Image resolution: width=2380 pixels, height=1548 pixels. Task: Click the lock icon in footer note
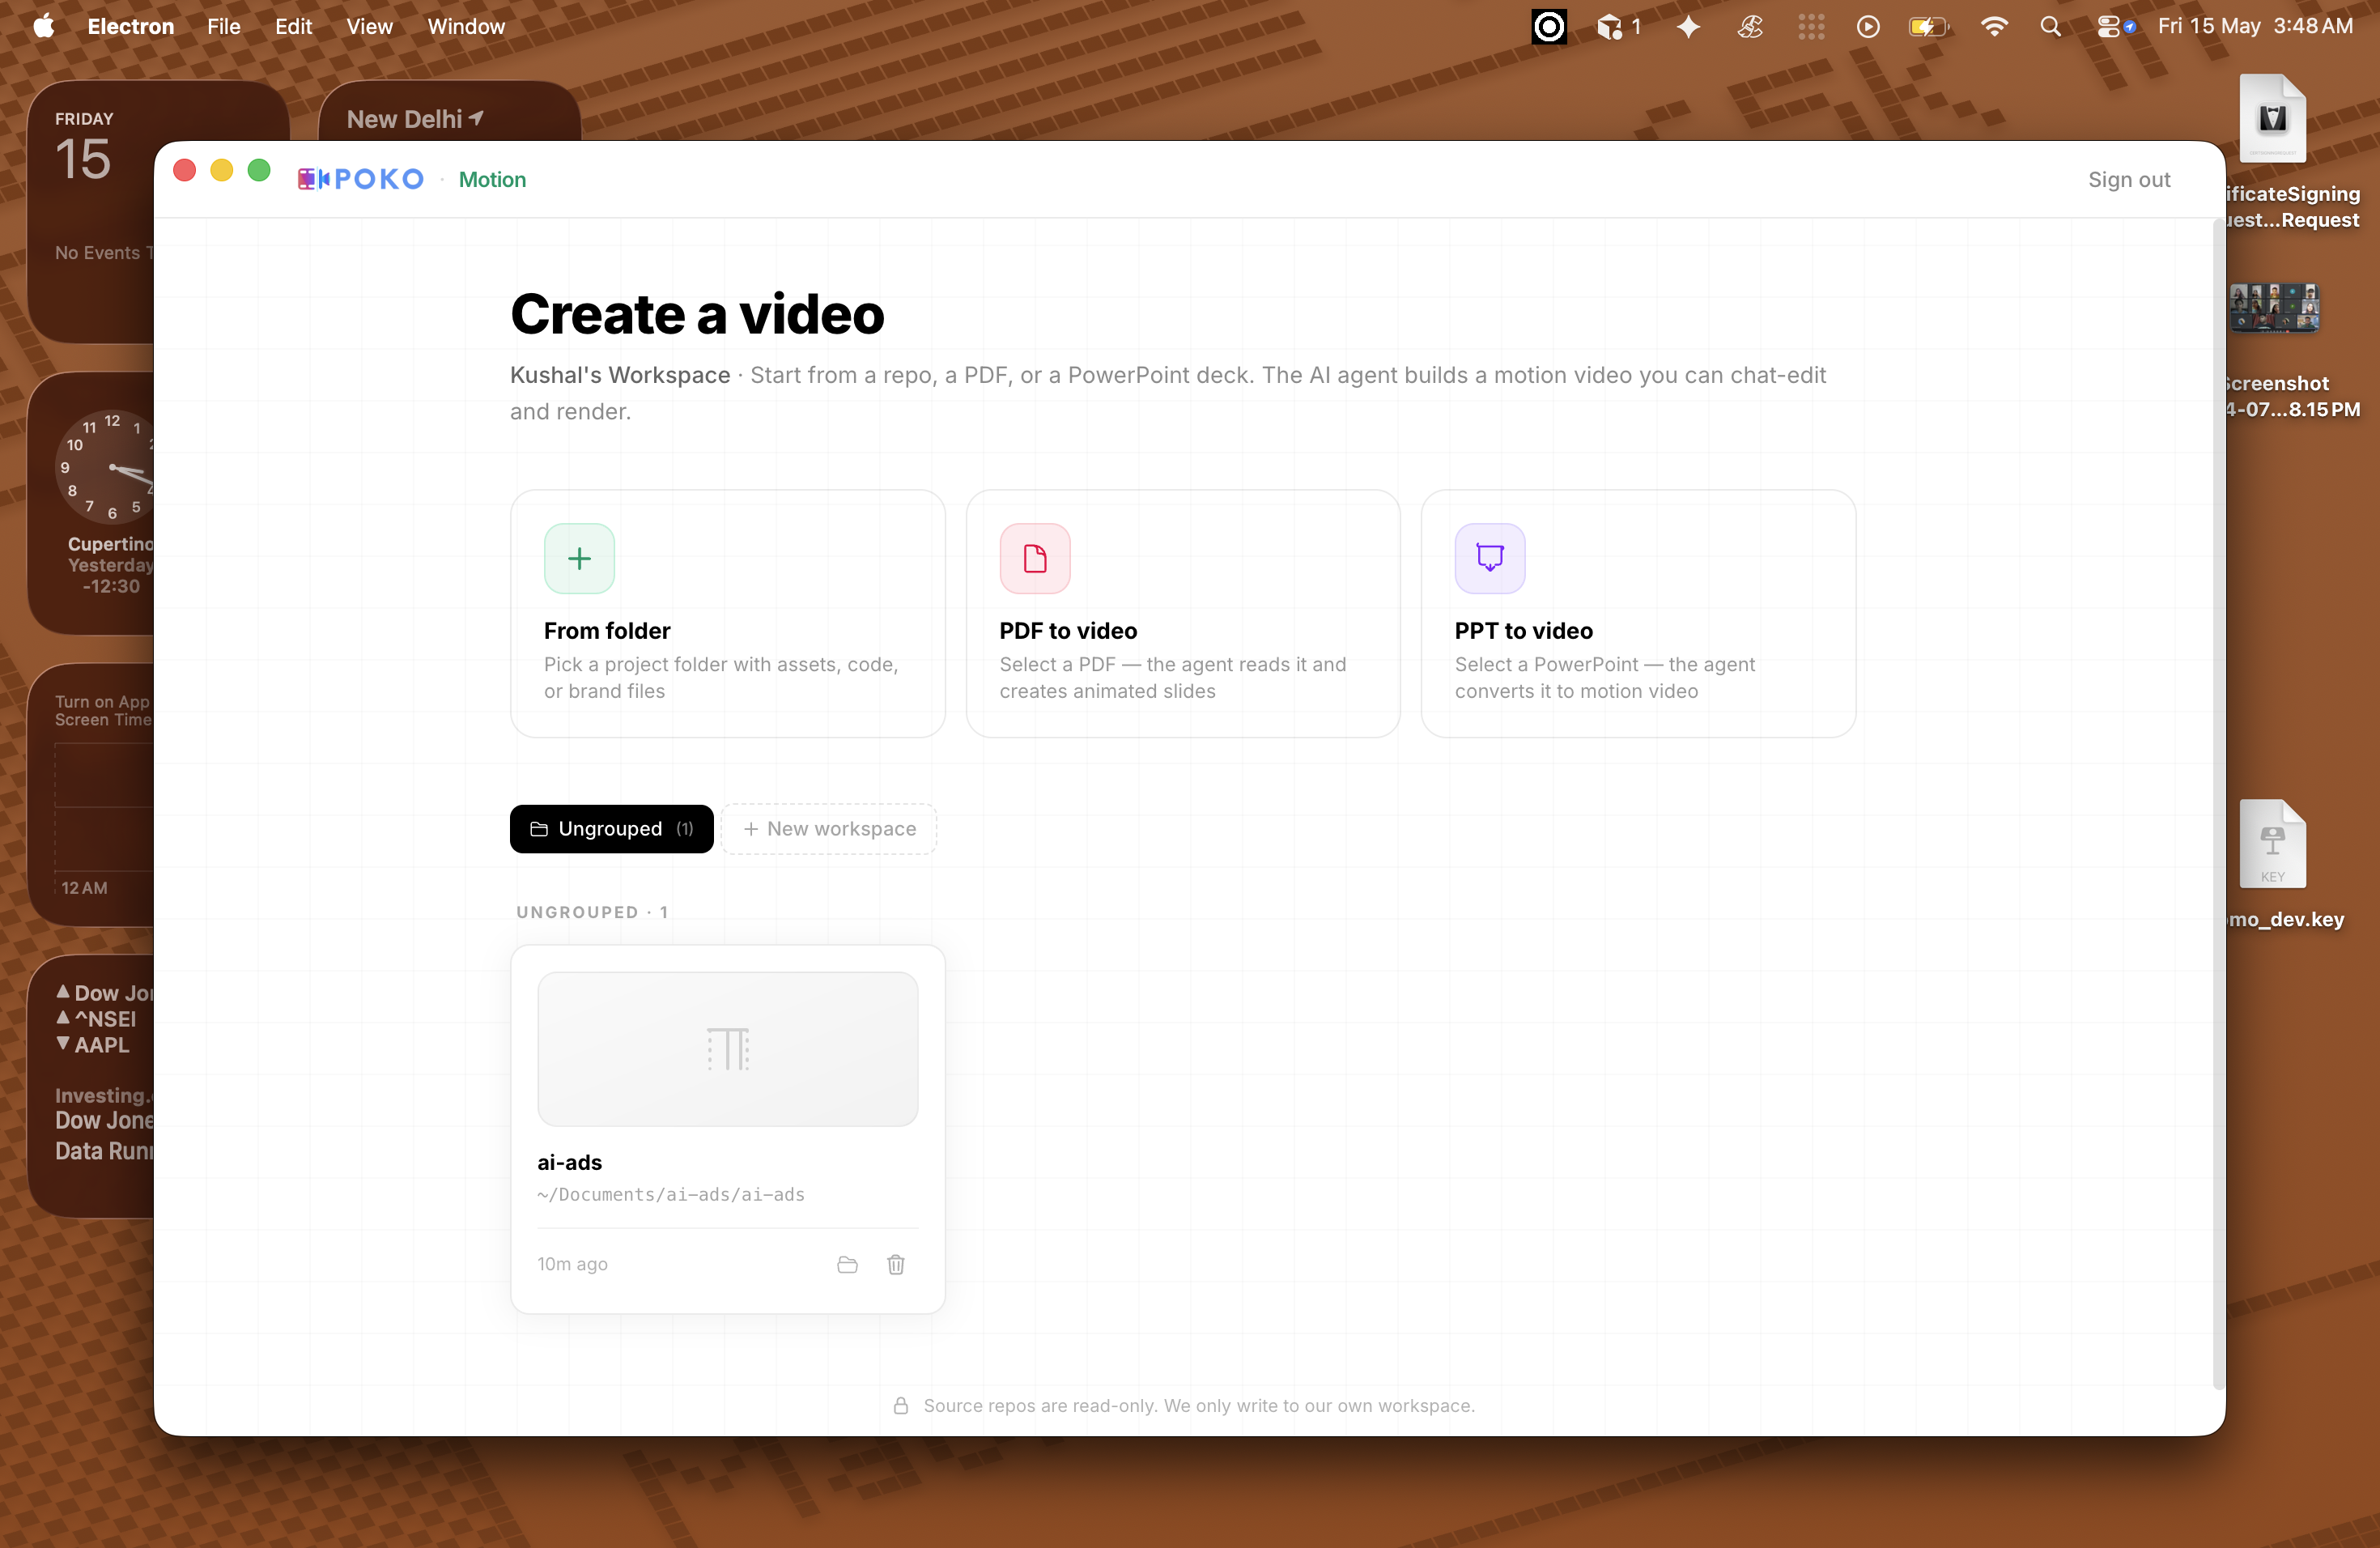click(x=900, y=1405)
